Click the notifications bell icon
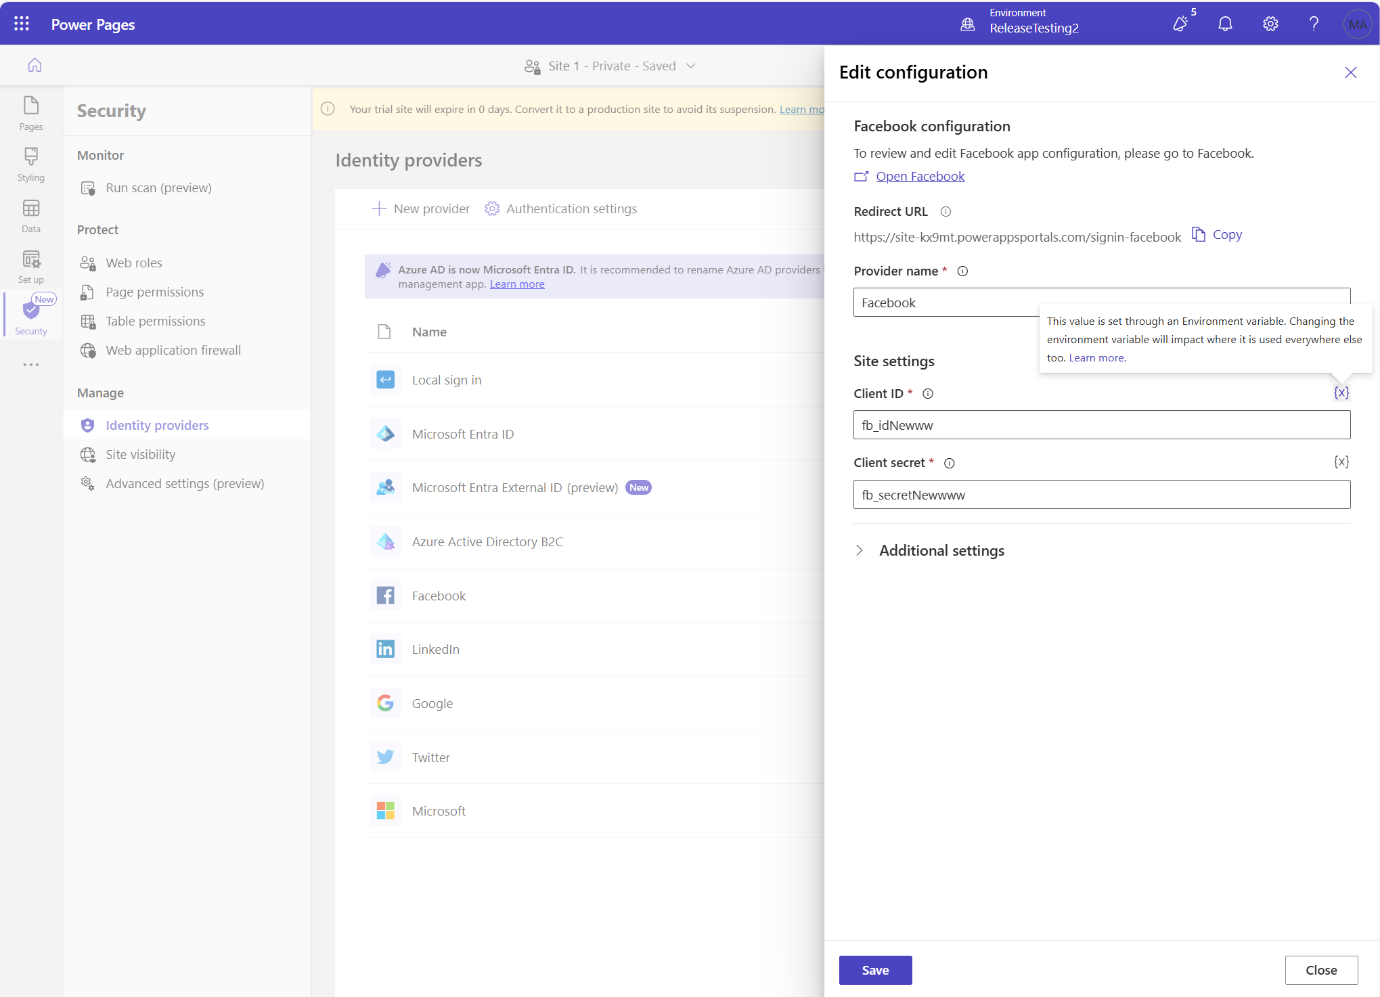Viewport: 1380px width, 997px height. (x=1225, y=24)
